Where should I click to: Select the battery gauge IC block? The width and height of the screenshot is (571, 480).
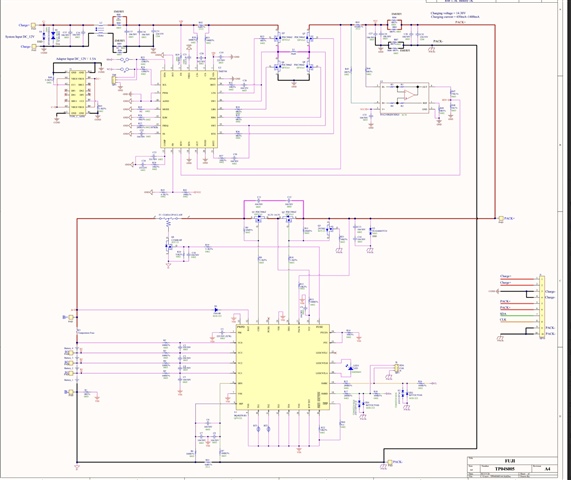point(283,367)
